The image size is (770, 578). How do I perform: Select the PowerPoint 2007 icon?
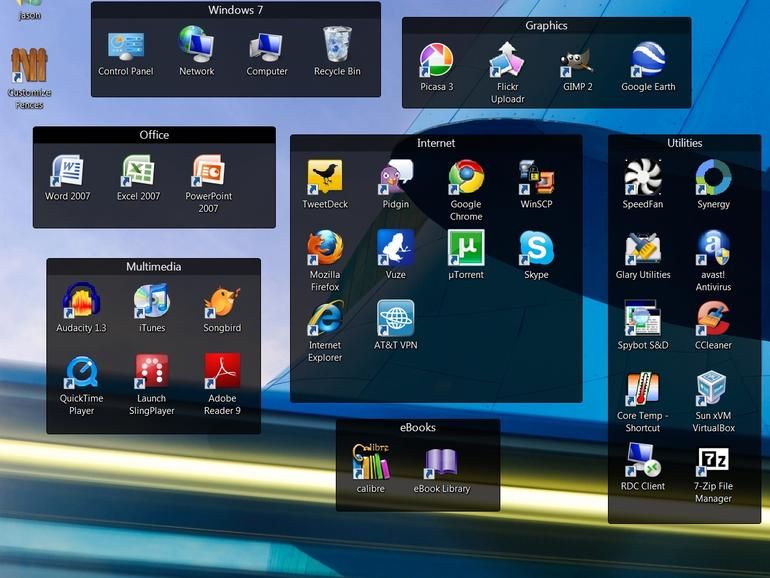tap(208, 172)
